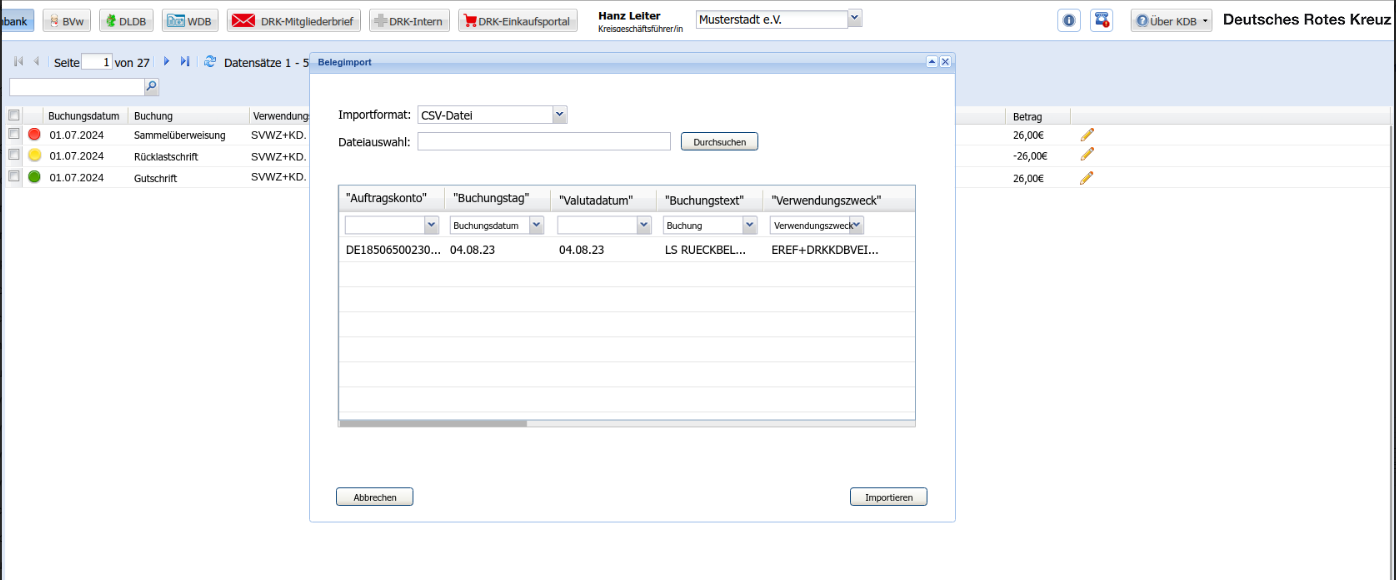Open the support phone icon with red alert
This screenshot has width=1396, height=580.
pyautogui.click(x=1101, y=21)
